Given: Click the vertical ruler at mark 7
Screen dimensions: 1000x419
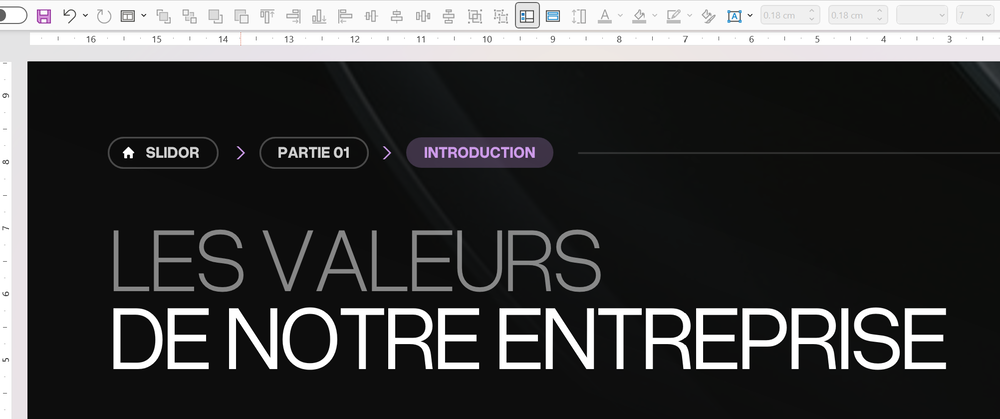Looking at the screenshot, I should click(6, 228).
